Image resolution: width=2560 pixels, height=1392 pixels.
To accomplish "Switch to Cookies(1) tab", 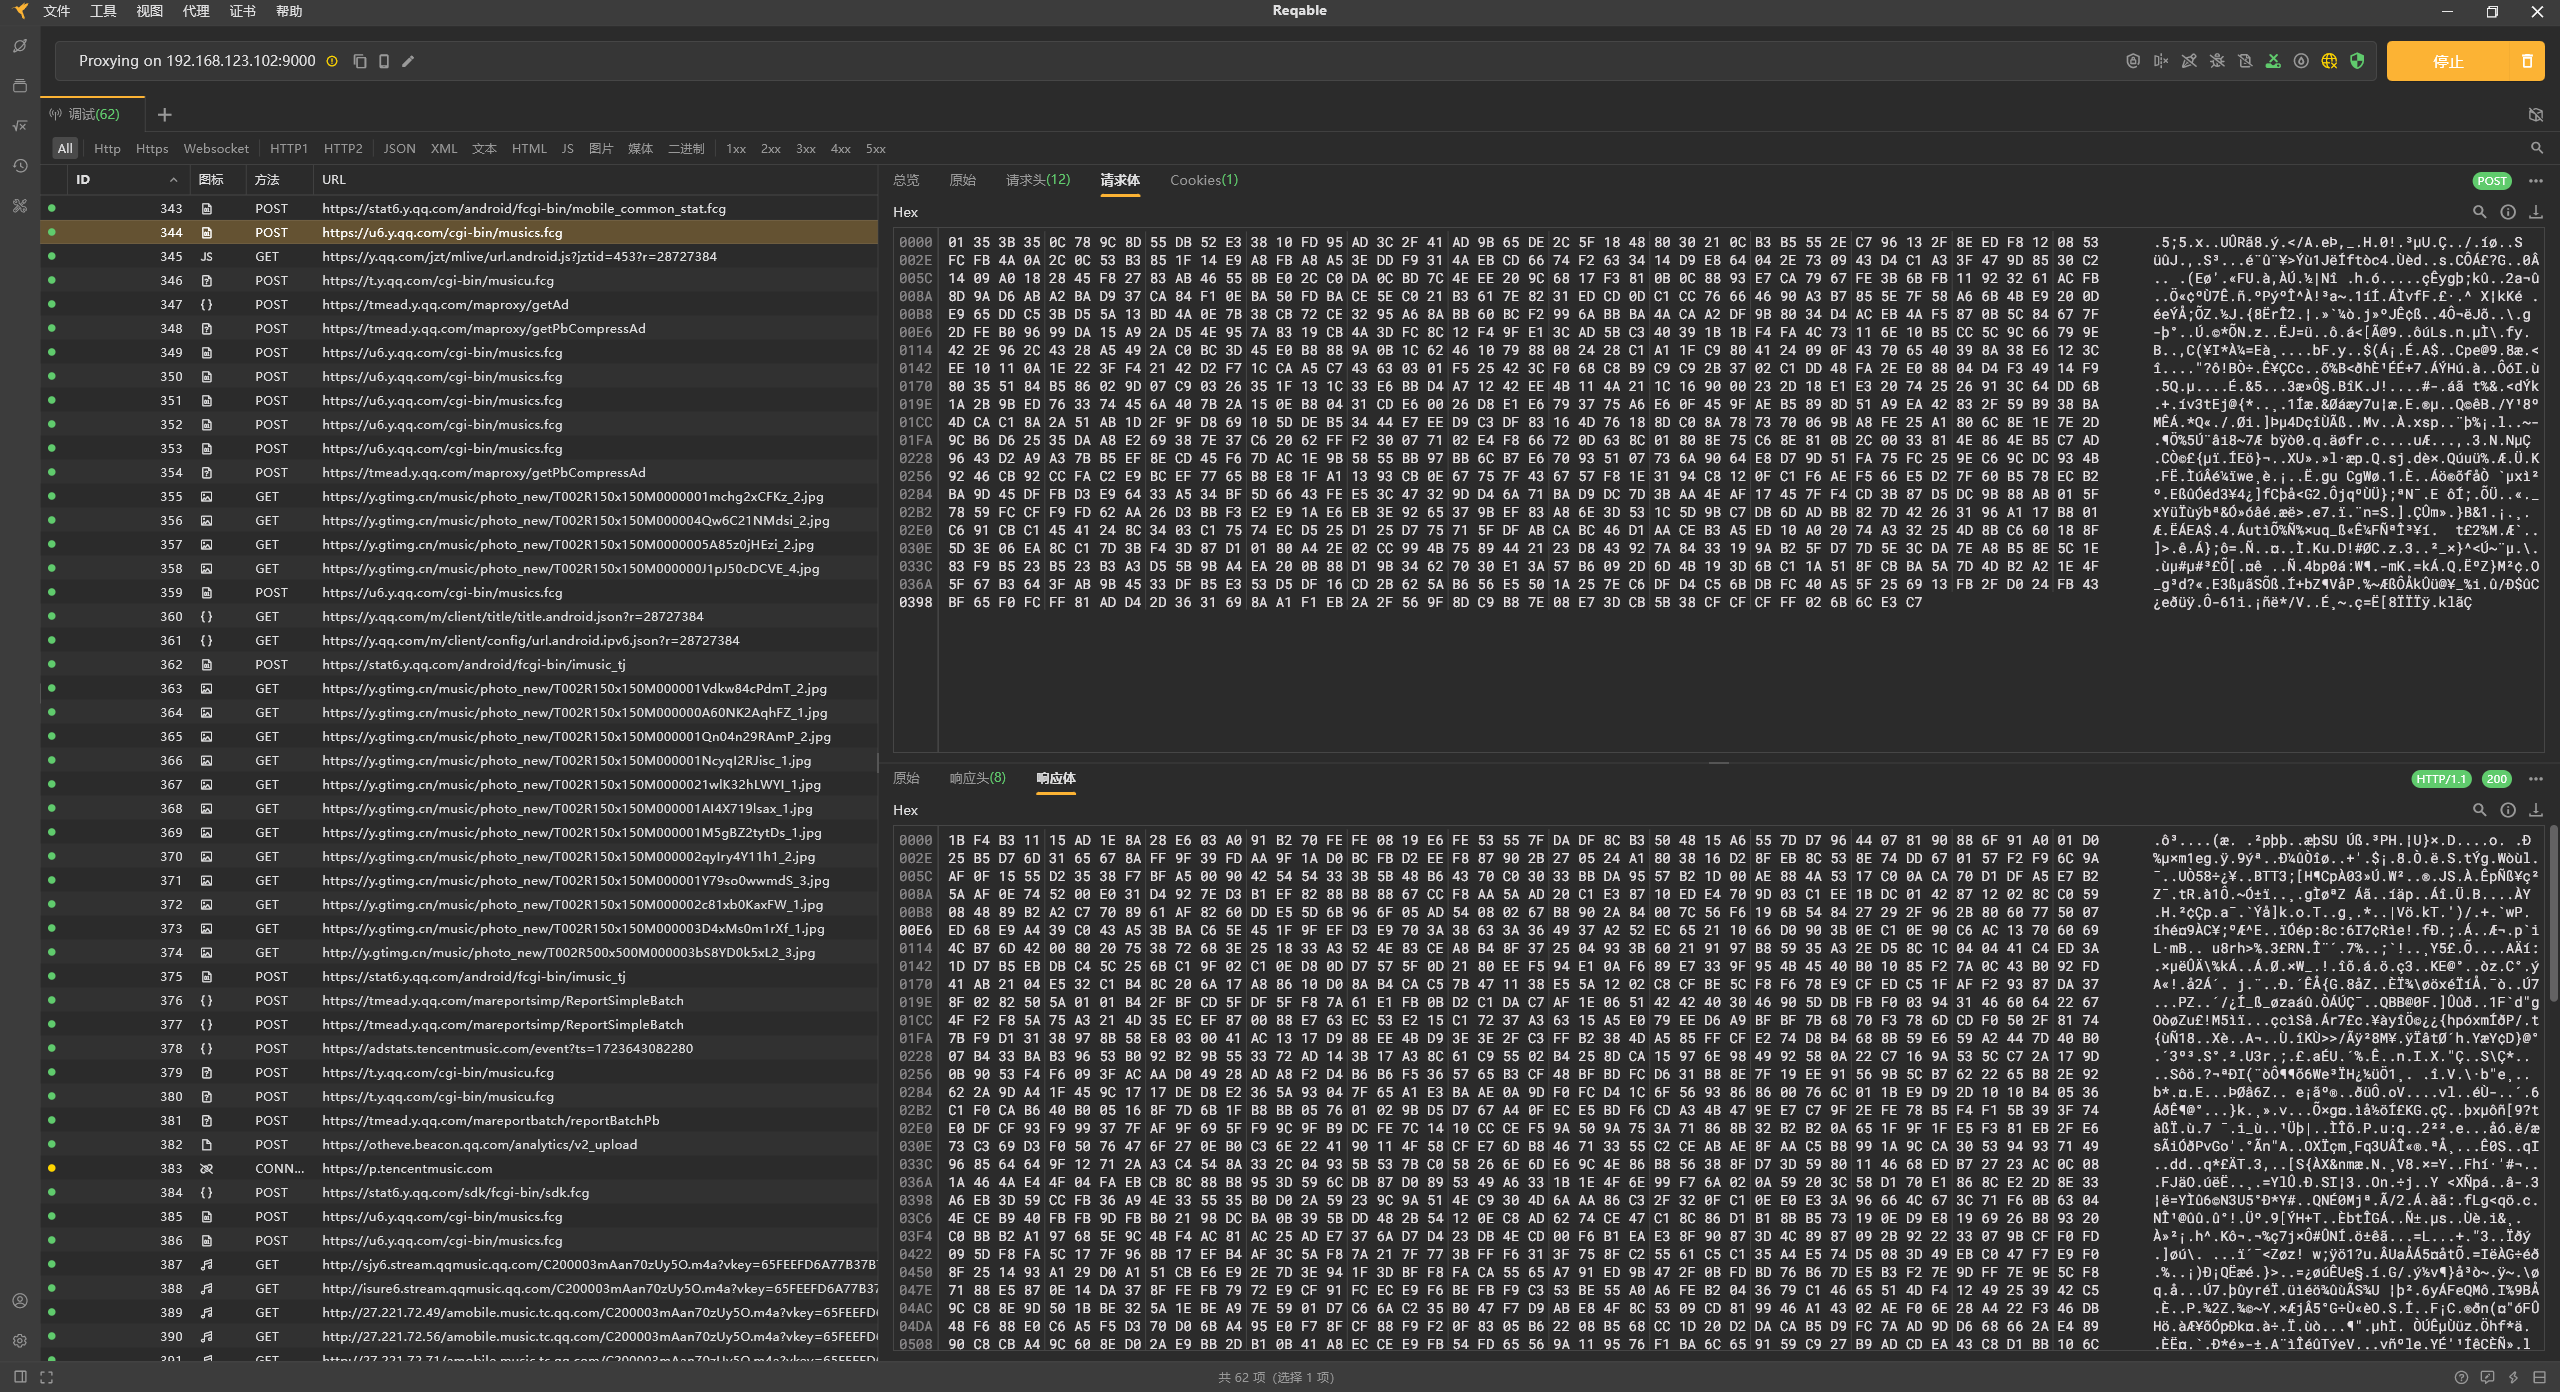I will [x=1204, y=180].
